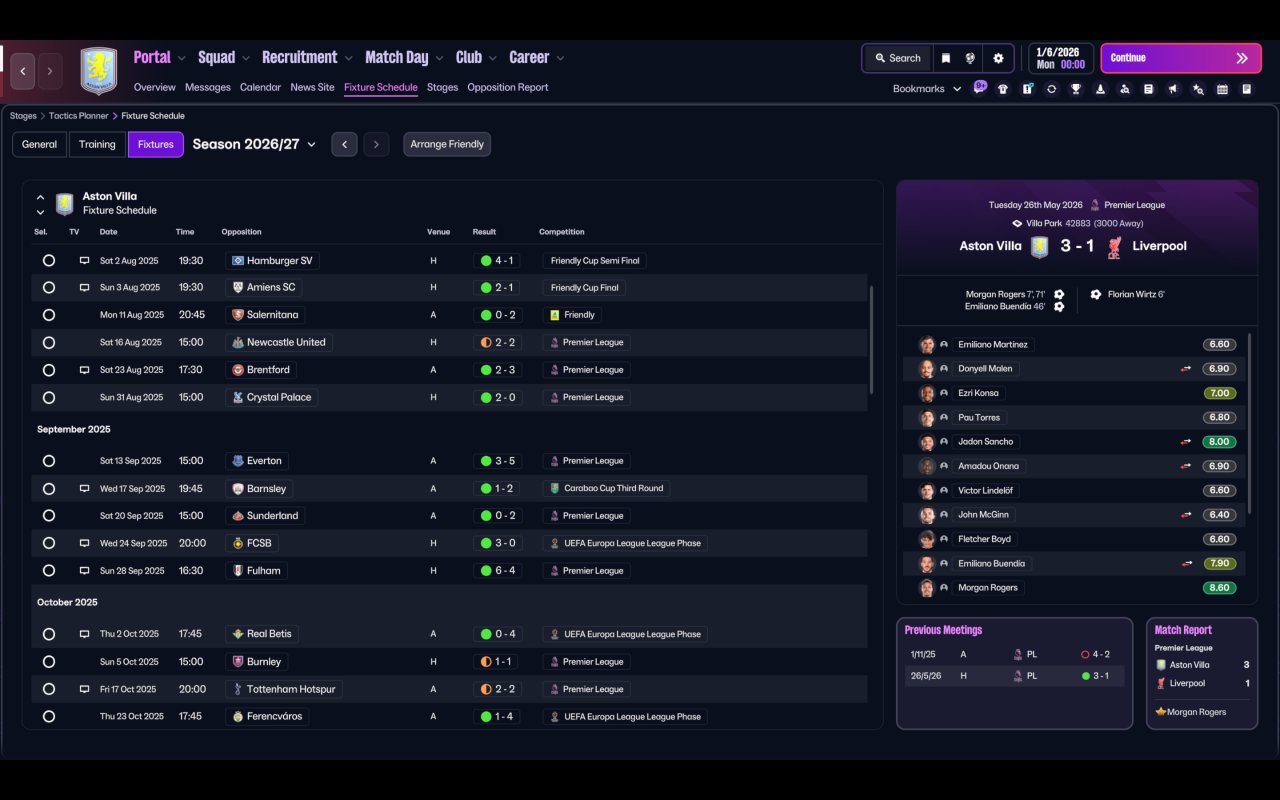This screenshot has height=800, width=1280.
Task: Open the settings gear icon
Action: click(x=997, y=58)
